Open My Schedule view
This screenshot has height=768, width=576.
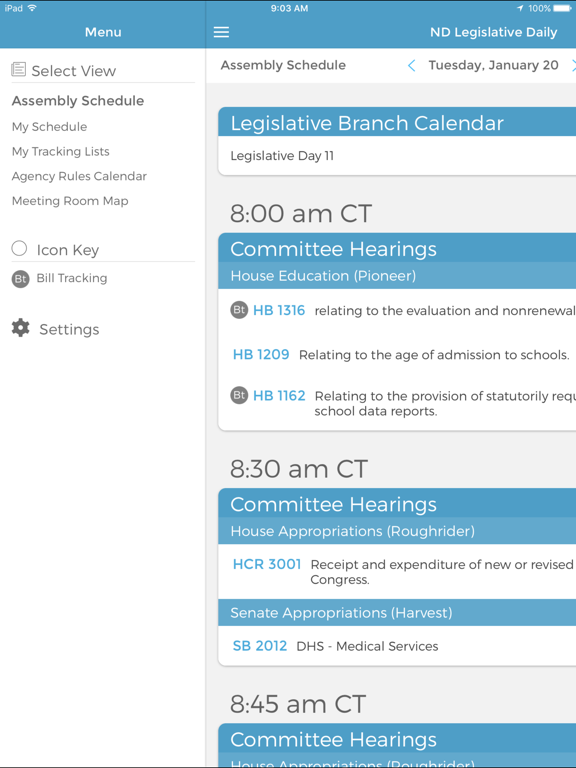[49, 127]
